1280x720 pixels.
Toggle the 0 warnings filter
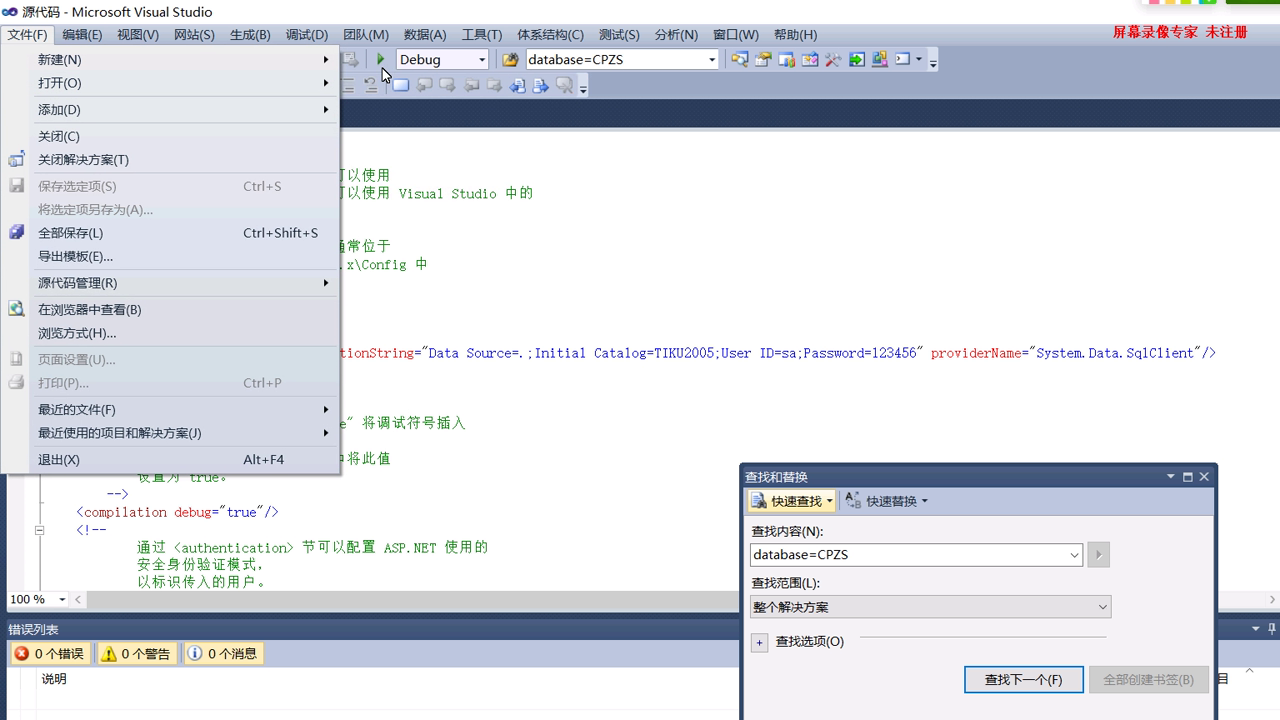[x=136, y=653]
